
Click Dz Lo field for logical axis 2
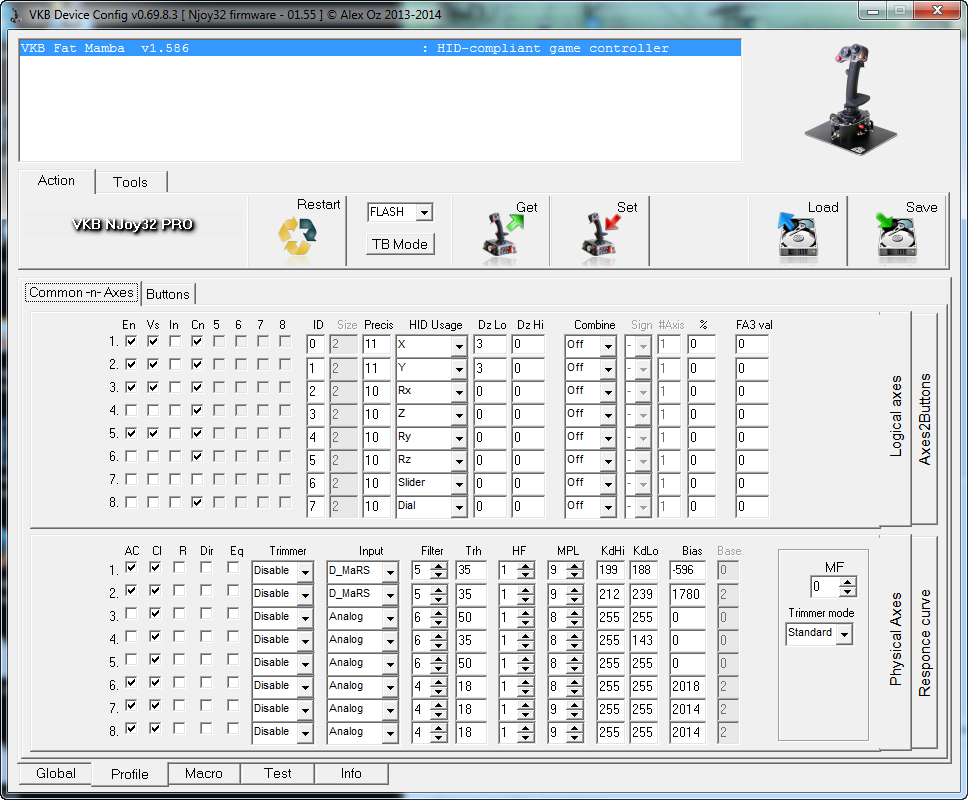point(490,369)
